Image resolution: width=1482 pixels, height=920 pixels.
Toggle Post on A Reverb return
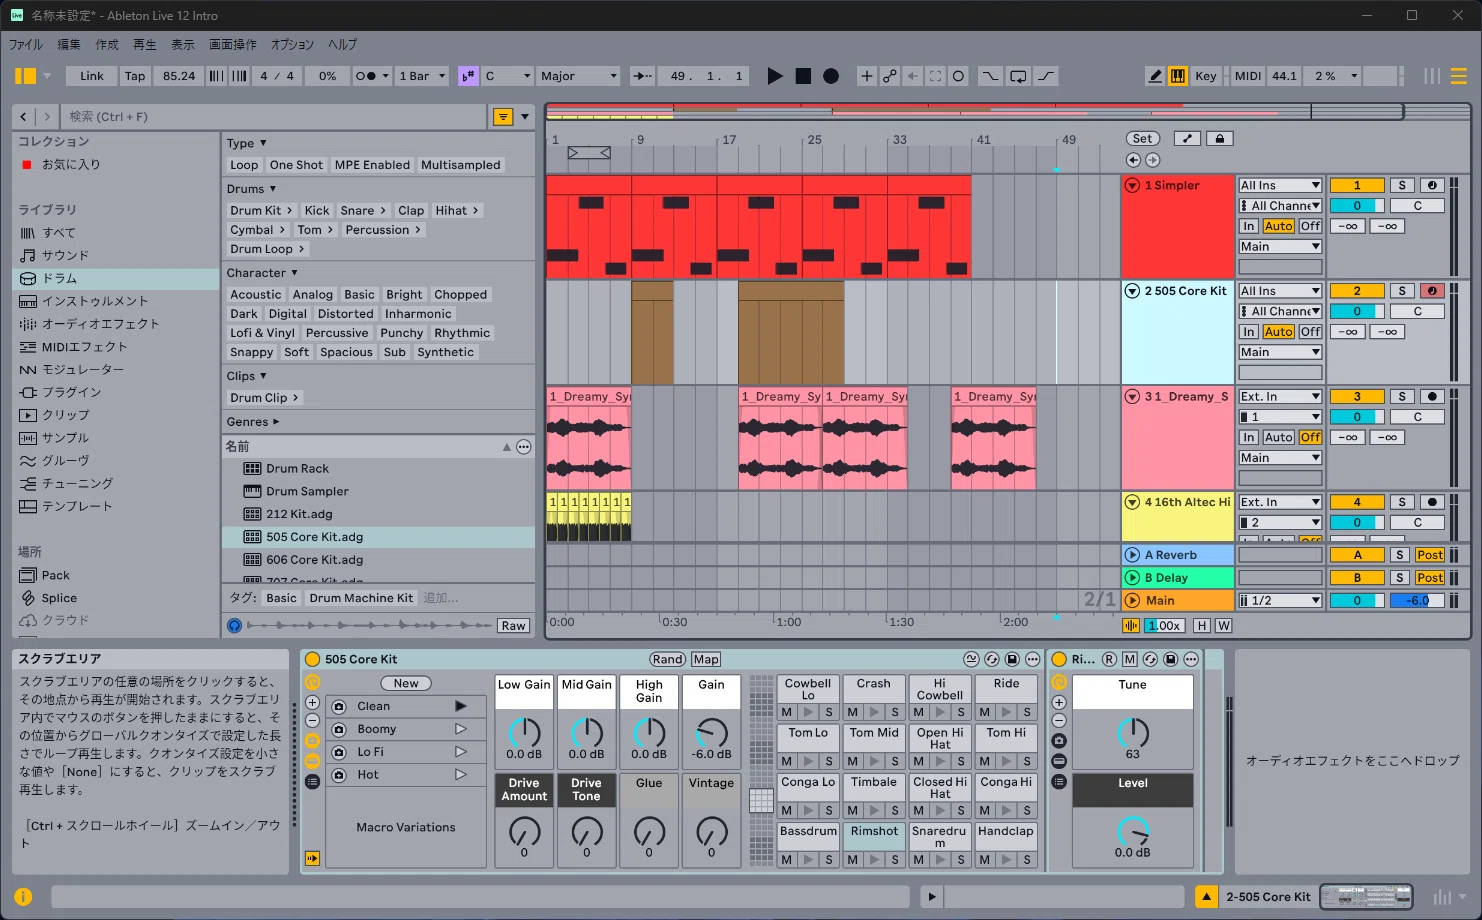1430,555
